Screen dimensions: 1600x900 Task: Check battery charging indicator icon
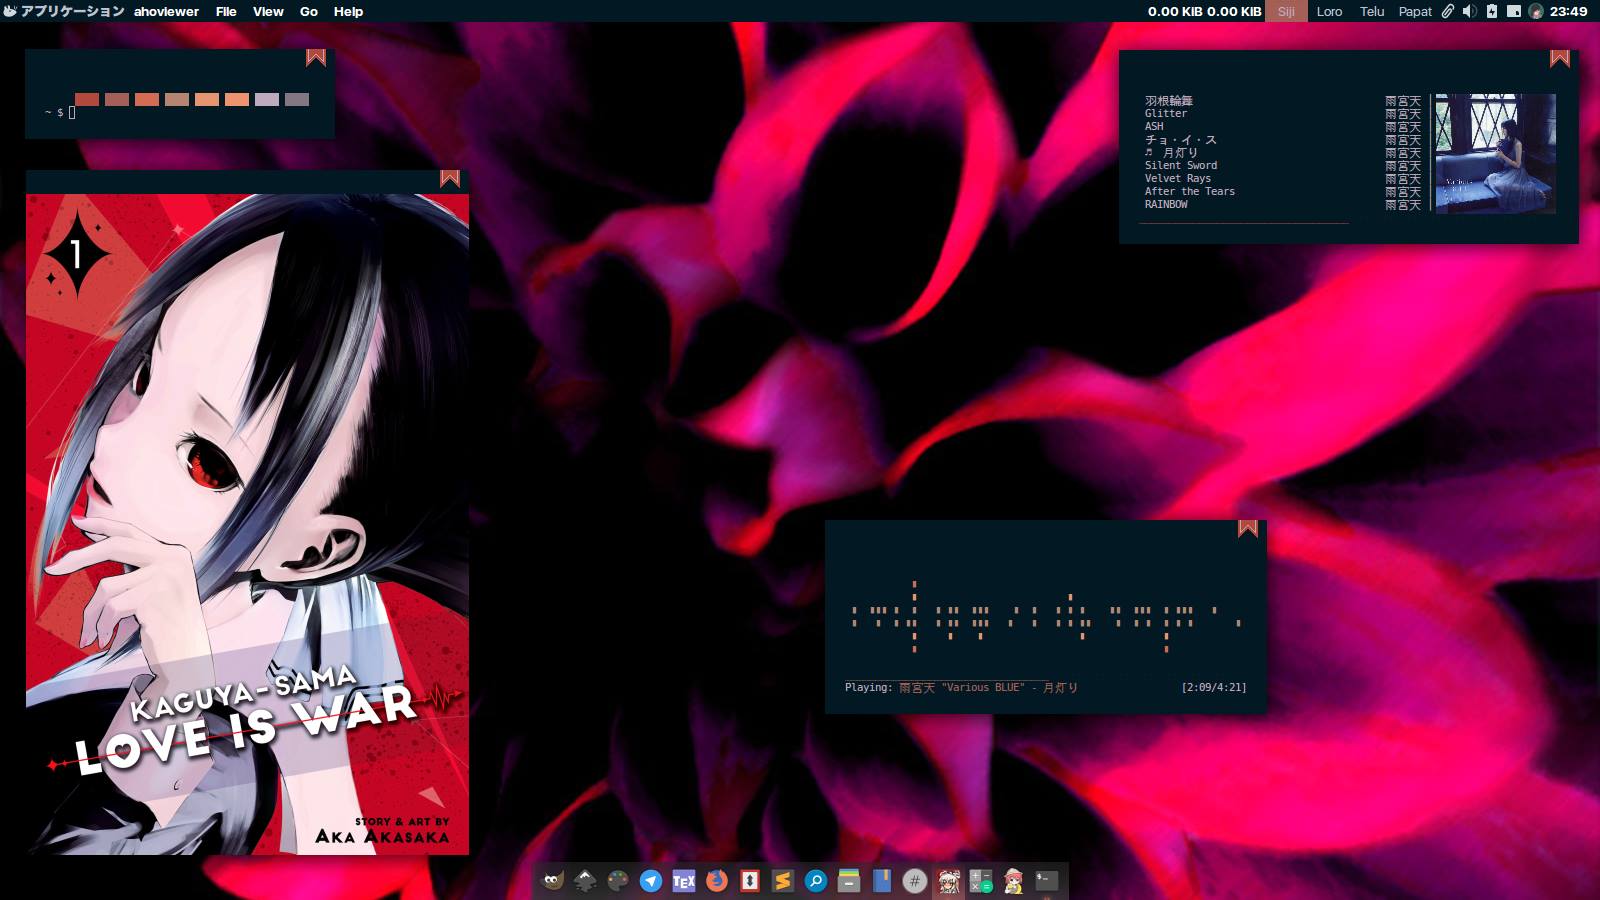click(1492, 11)
